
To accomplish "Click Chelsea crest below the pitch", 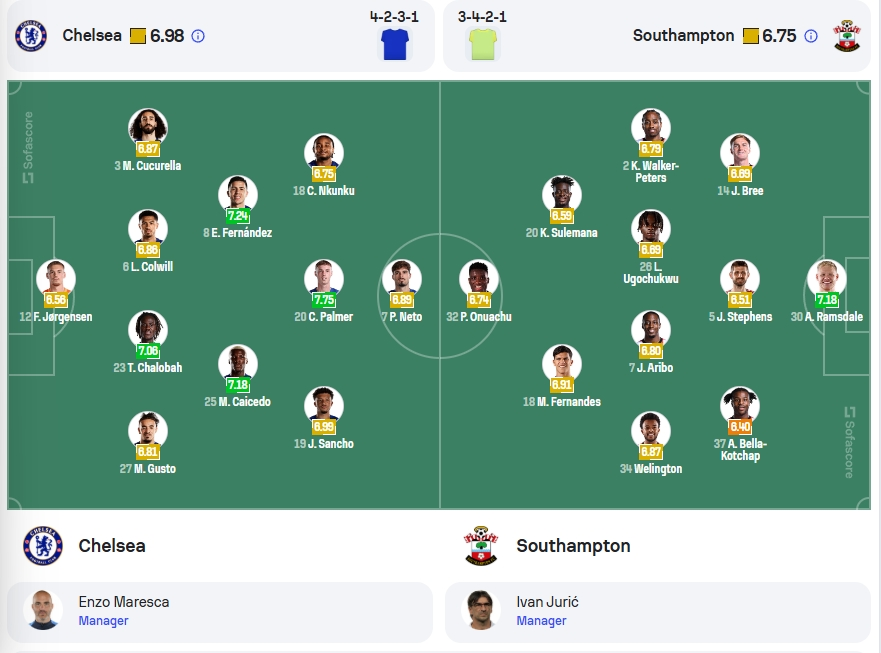I will [43, 546].
